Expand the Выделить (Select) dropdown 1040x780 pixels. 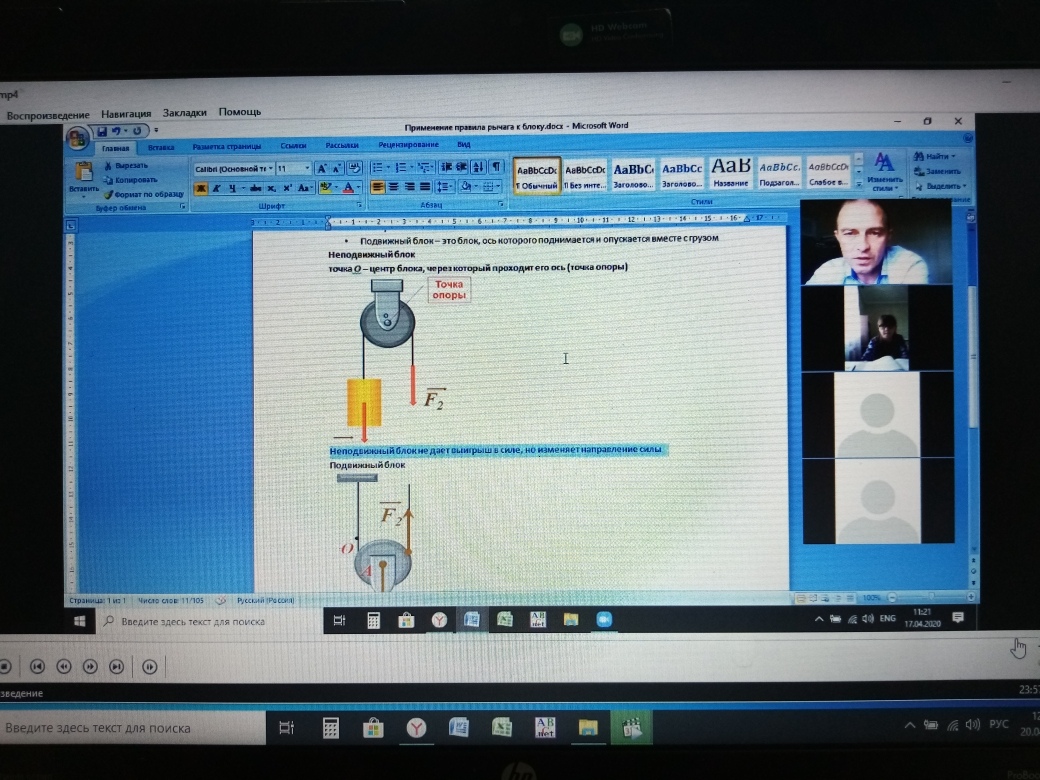click(x=942, y=186)
